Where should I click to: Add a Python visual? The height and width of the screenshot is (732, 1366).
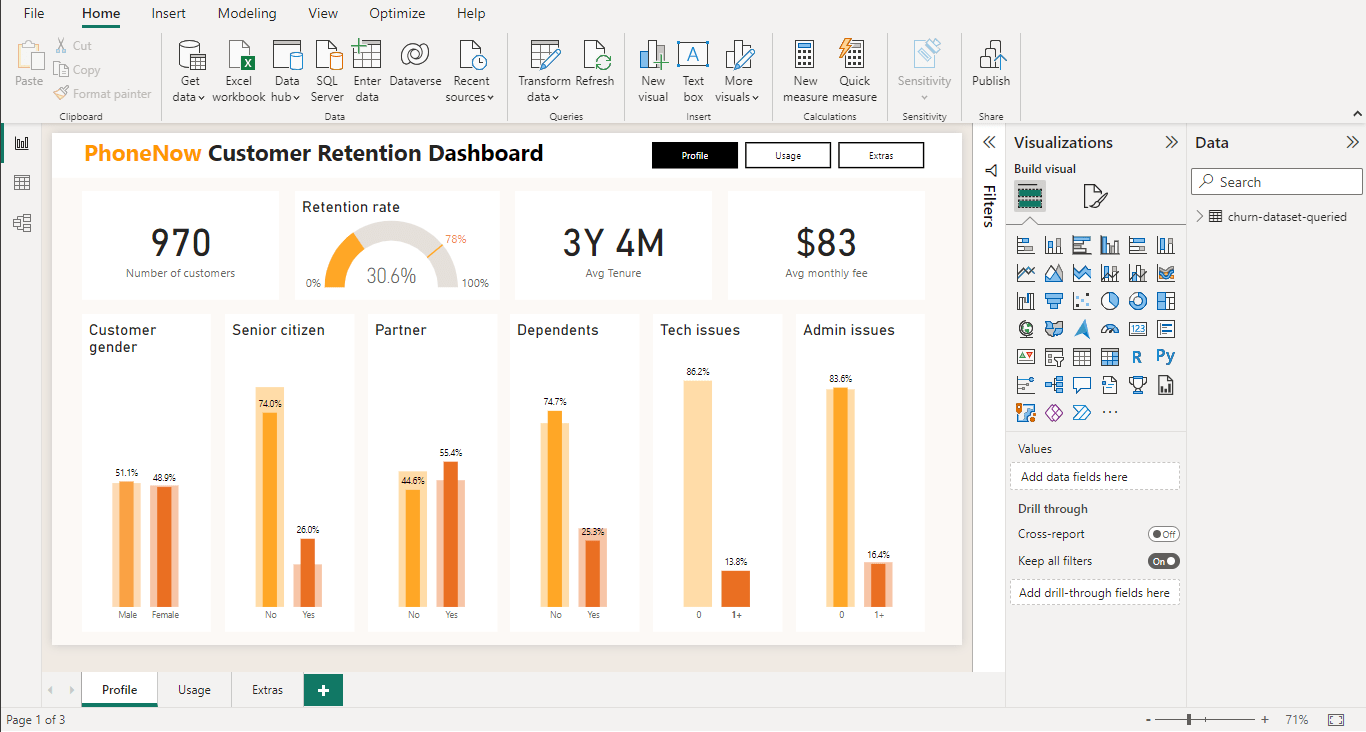pos(1165,357)
